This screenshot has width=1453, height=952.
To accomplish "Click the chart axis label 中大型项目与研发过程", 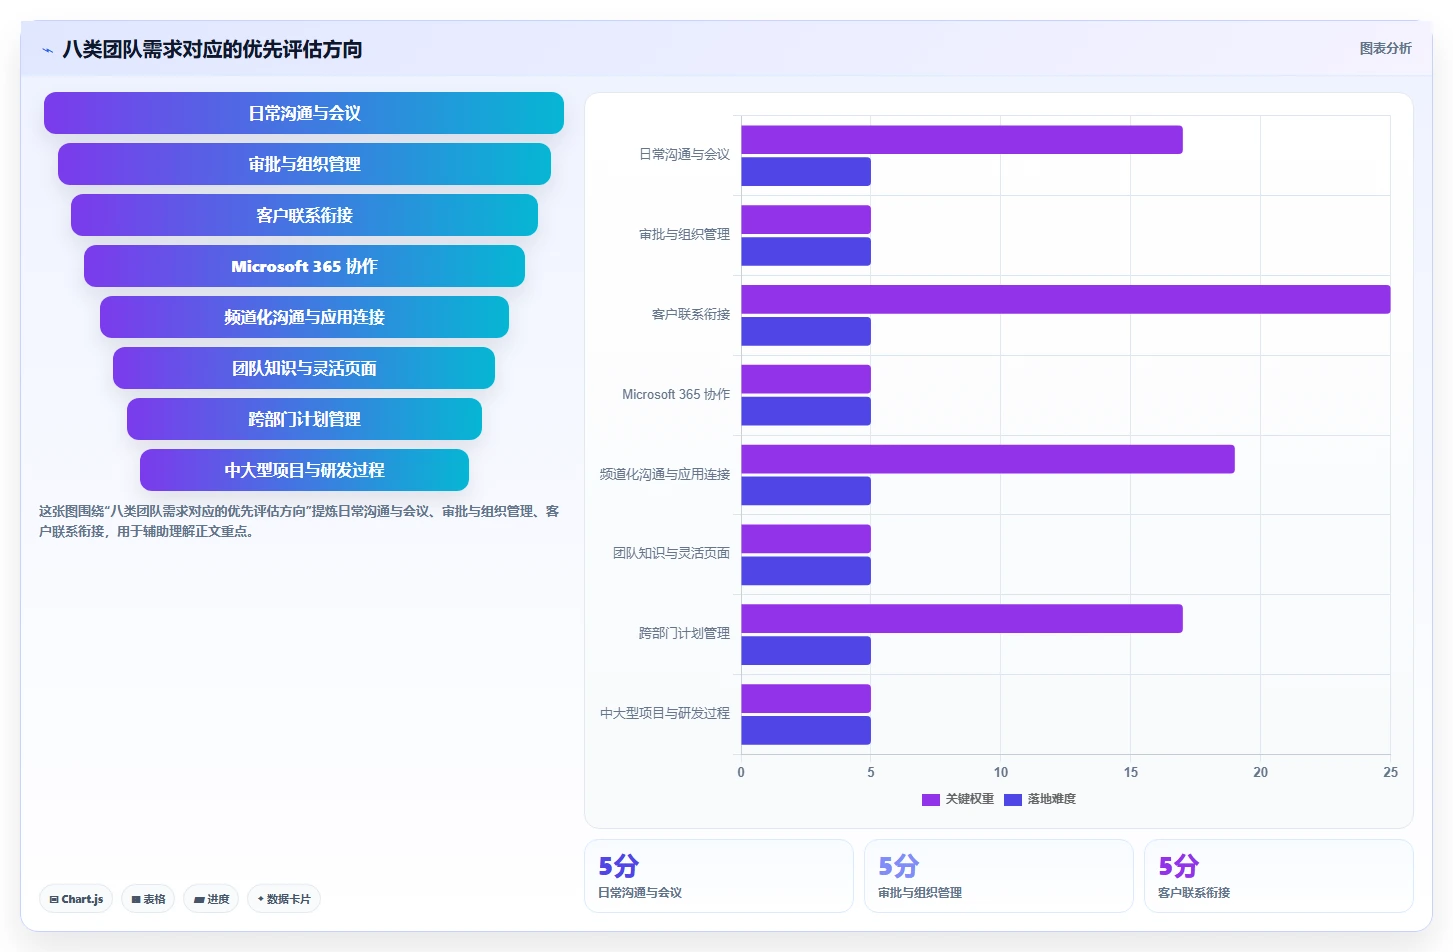I will coord(665,713).
